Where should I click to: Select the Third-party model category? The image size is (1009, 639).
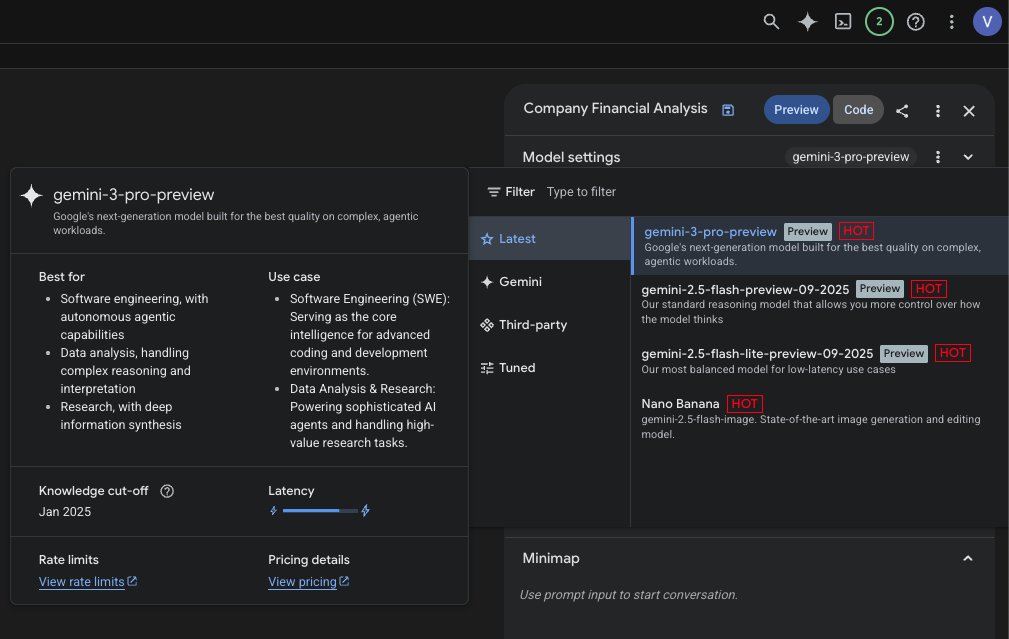[x=550, y=325]
